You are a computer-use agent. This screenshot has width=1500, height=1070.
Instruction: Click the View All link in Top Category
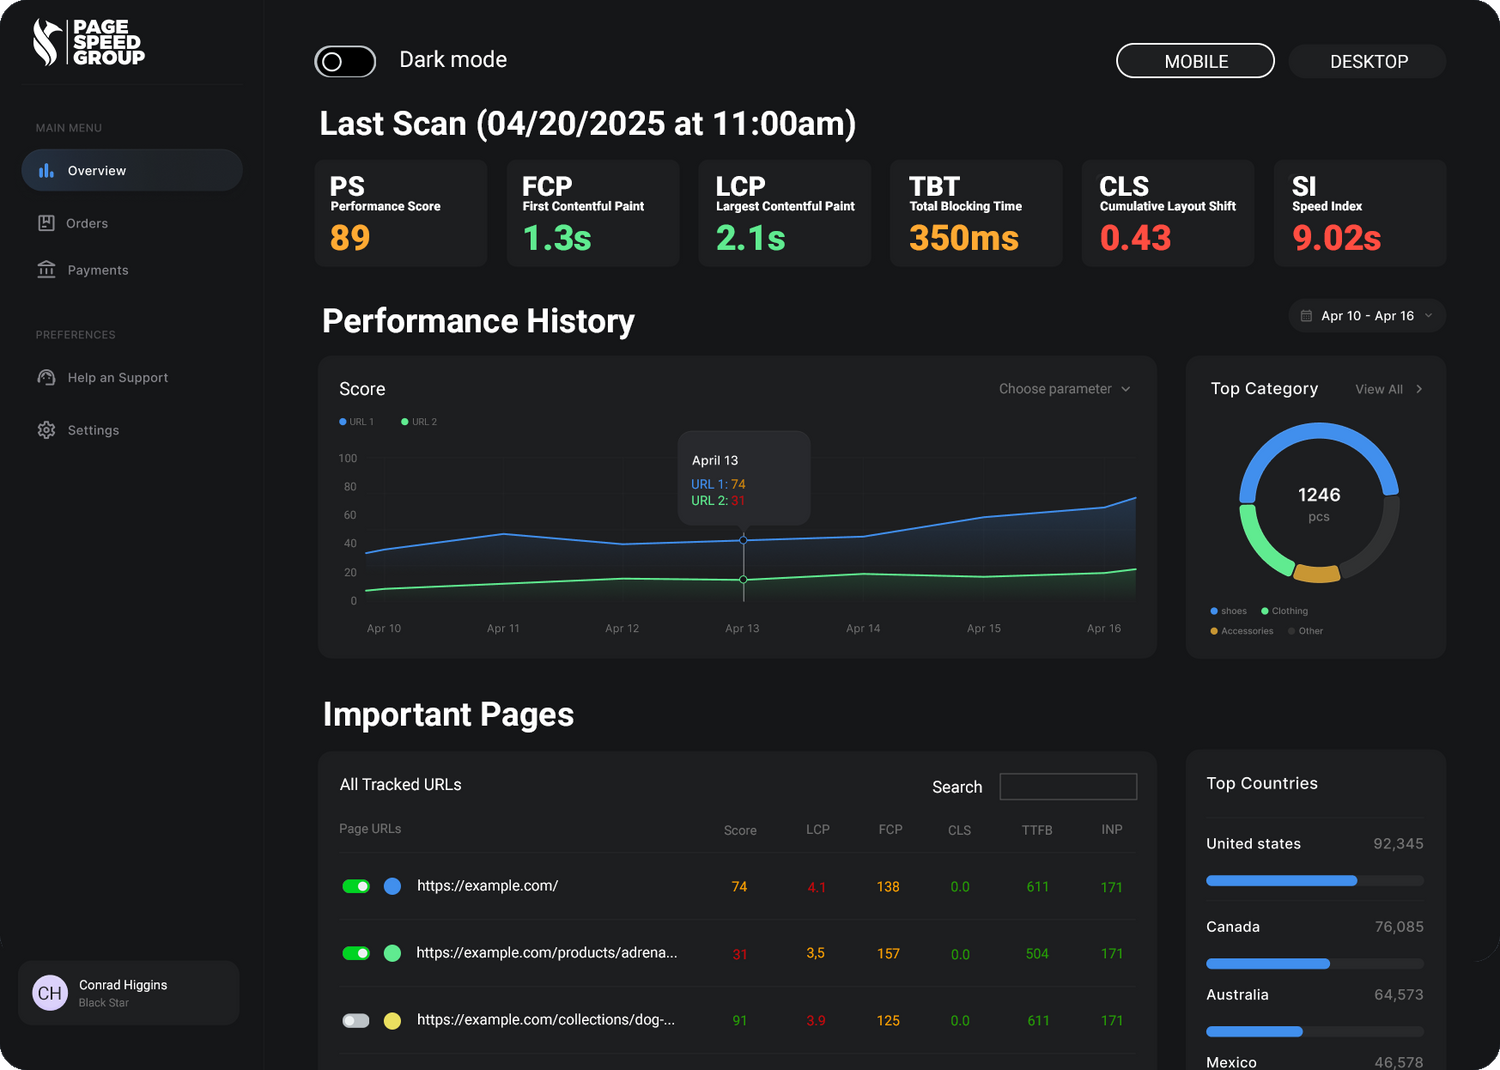pos(1378,389)
